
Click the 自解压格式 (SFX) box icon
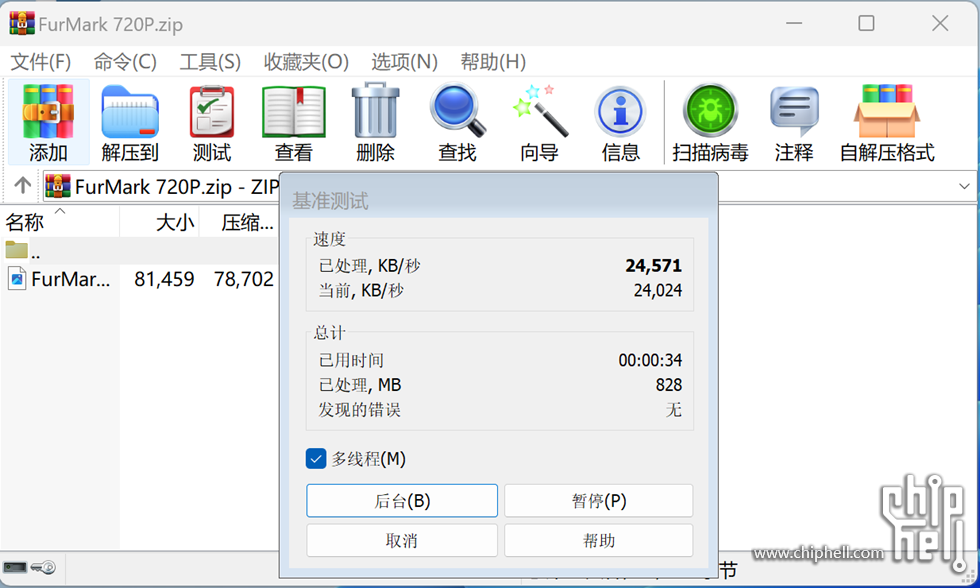coord(887,111)
